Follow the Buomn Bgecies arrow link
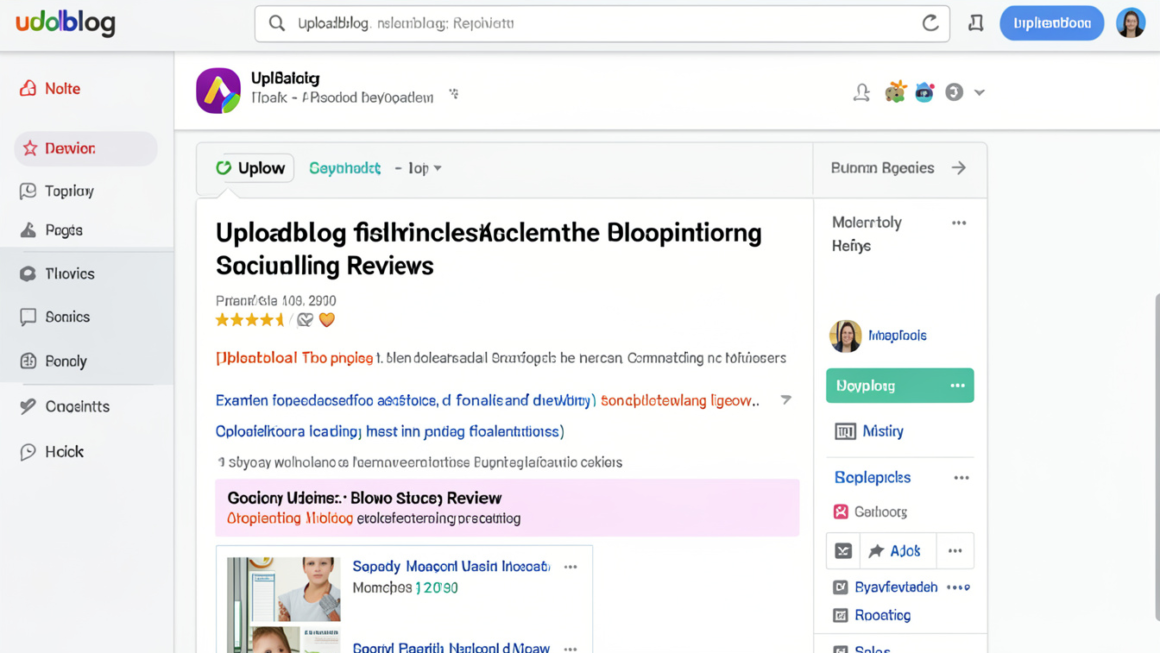This screenshot has width=1160, height=653. [x=958, y=168]
